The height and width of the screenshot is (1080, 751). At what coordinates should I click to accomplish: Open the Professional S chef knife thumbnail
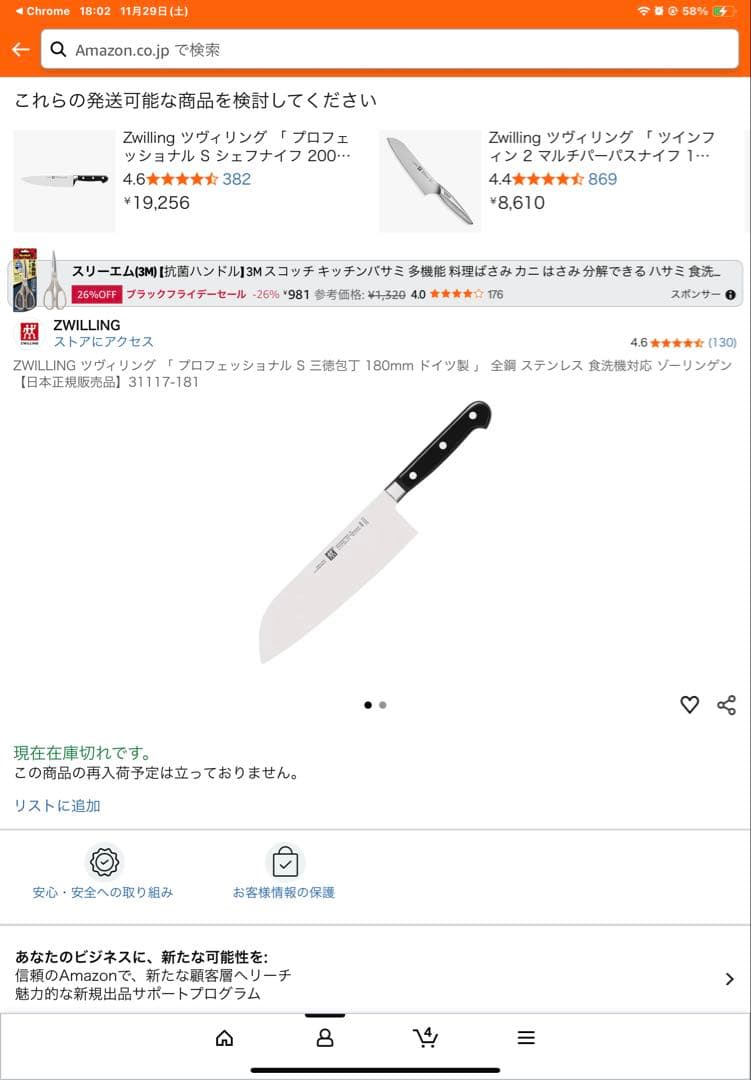(64, 180)
